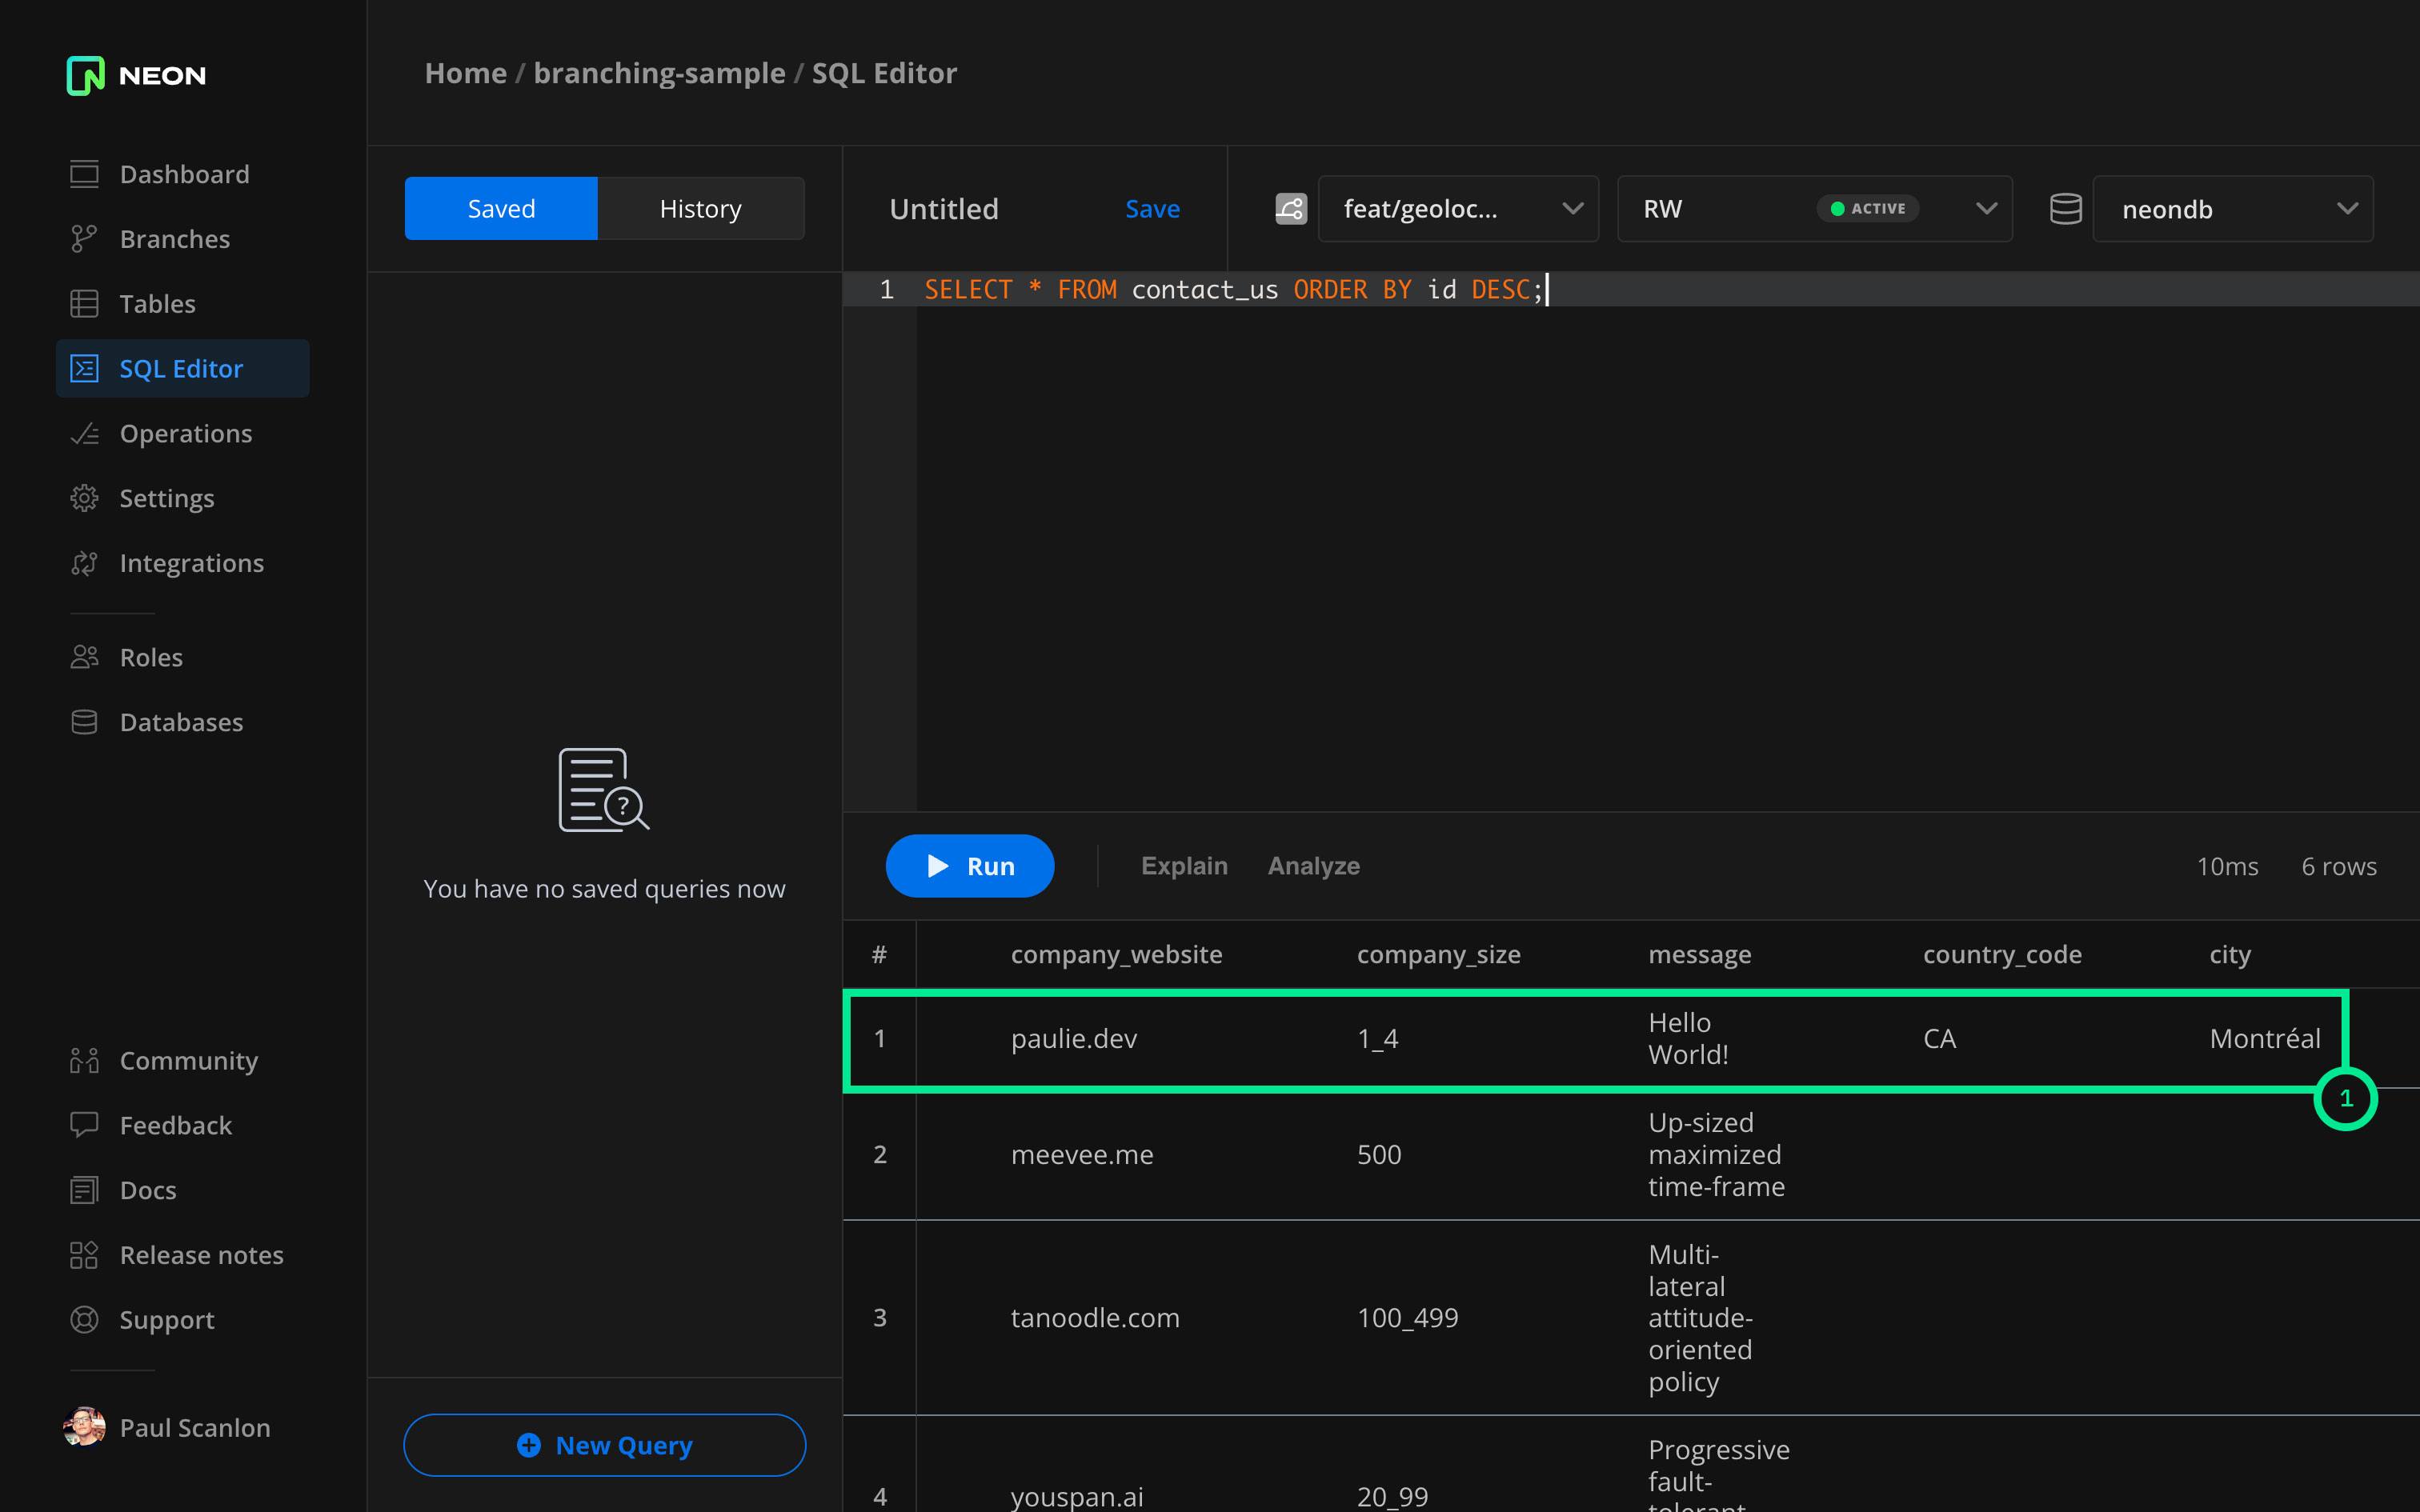This screenshot has width=2420, height=1512.
Task: Click the Branches icon in sidebar
Action: coord(84,239)
